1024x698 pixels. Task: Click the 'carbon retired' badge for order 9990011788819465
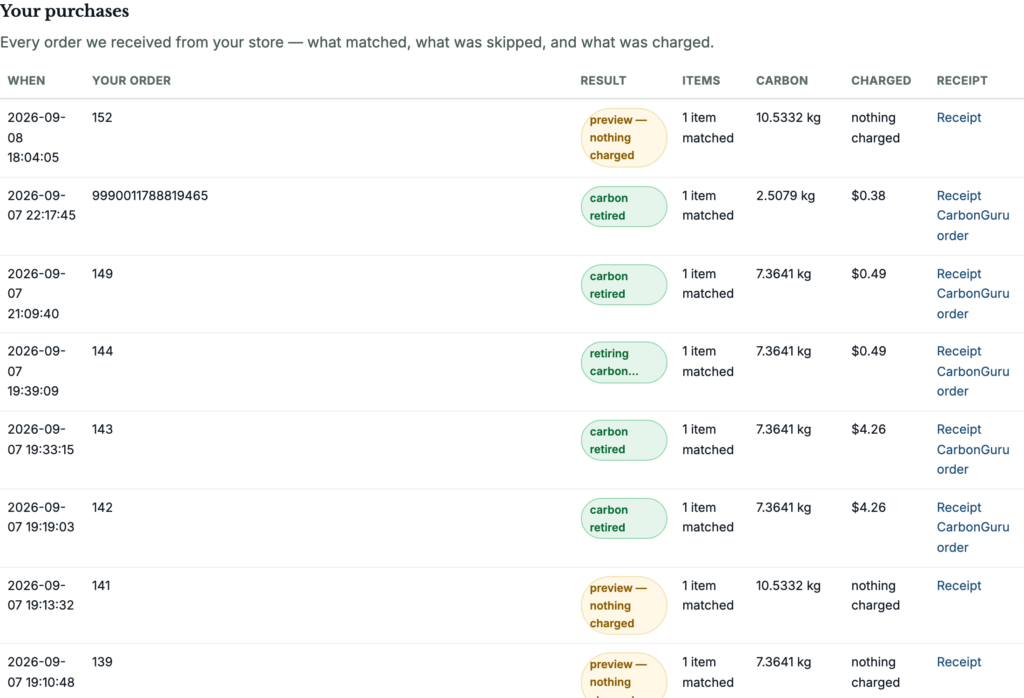[x=624, y=207]
